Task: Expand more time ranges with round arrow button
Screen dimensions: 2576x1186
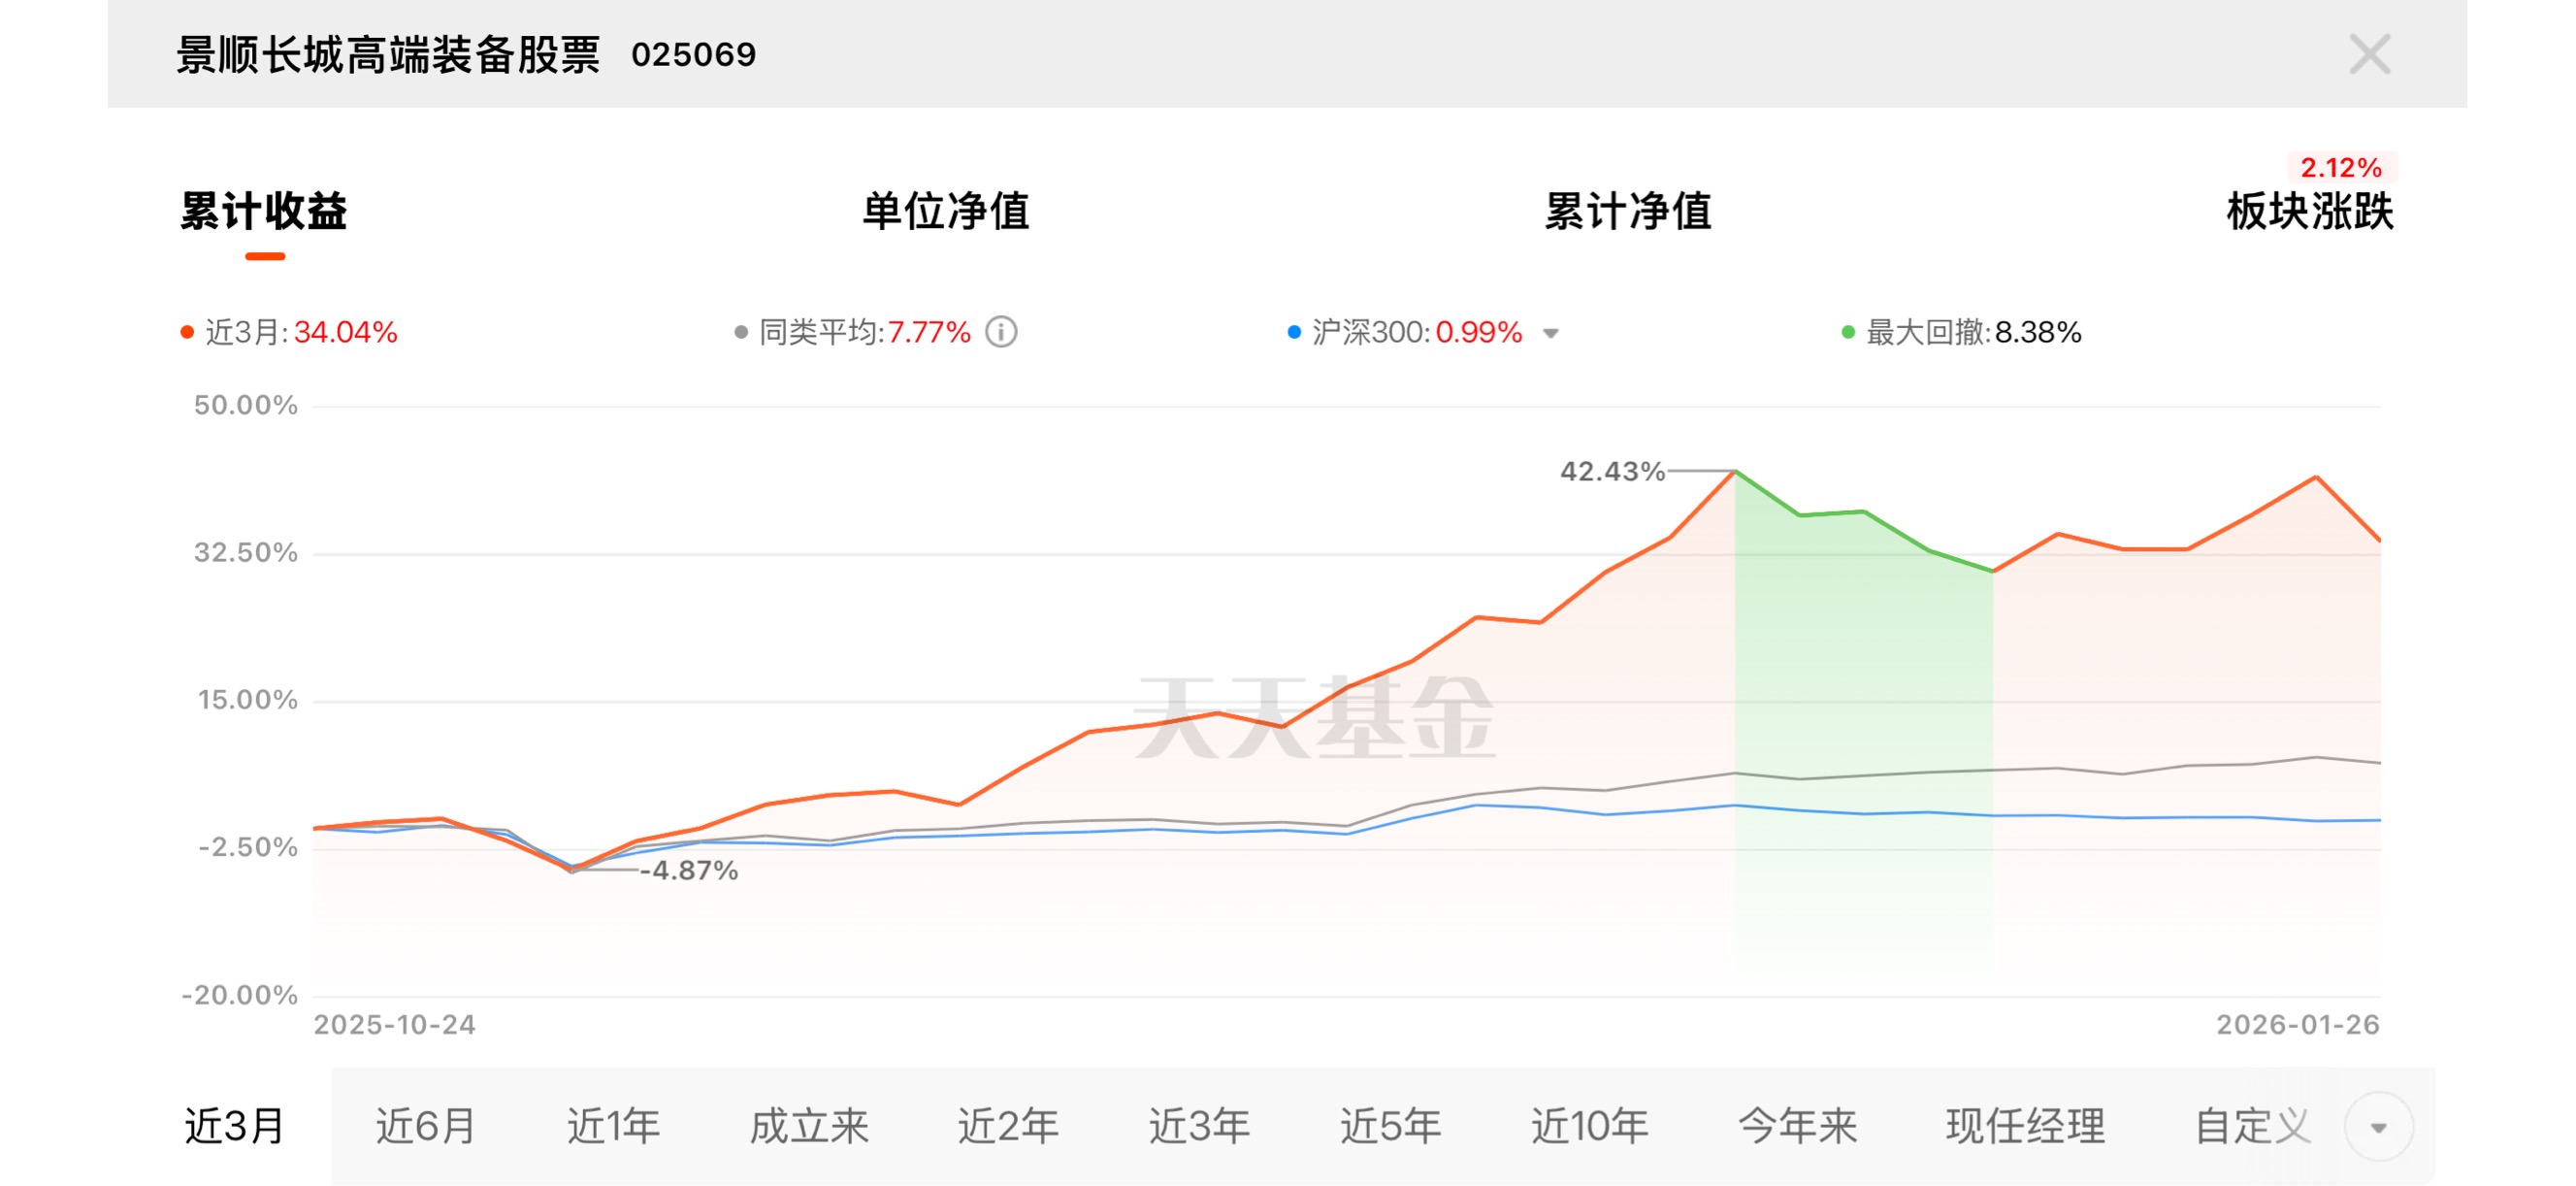Action: (2378, 1127)
